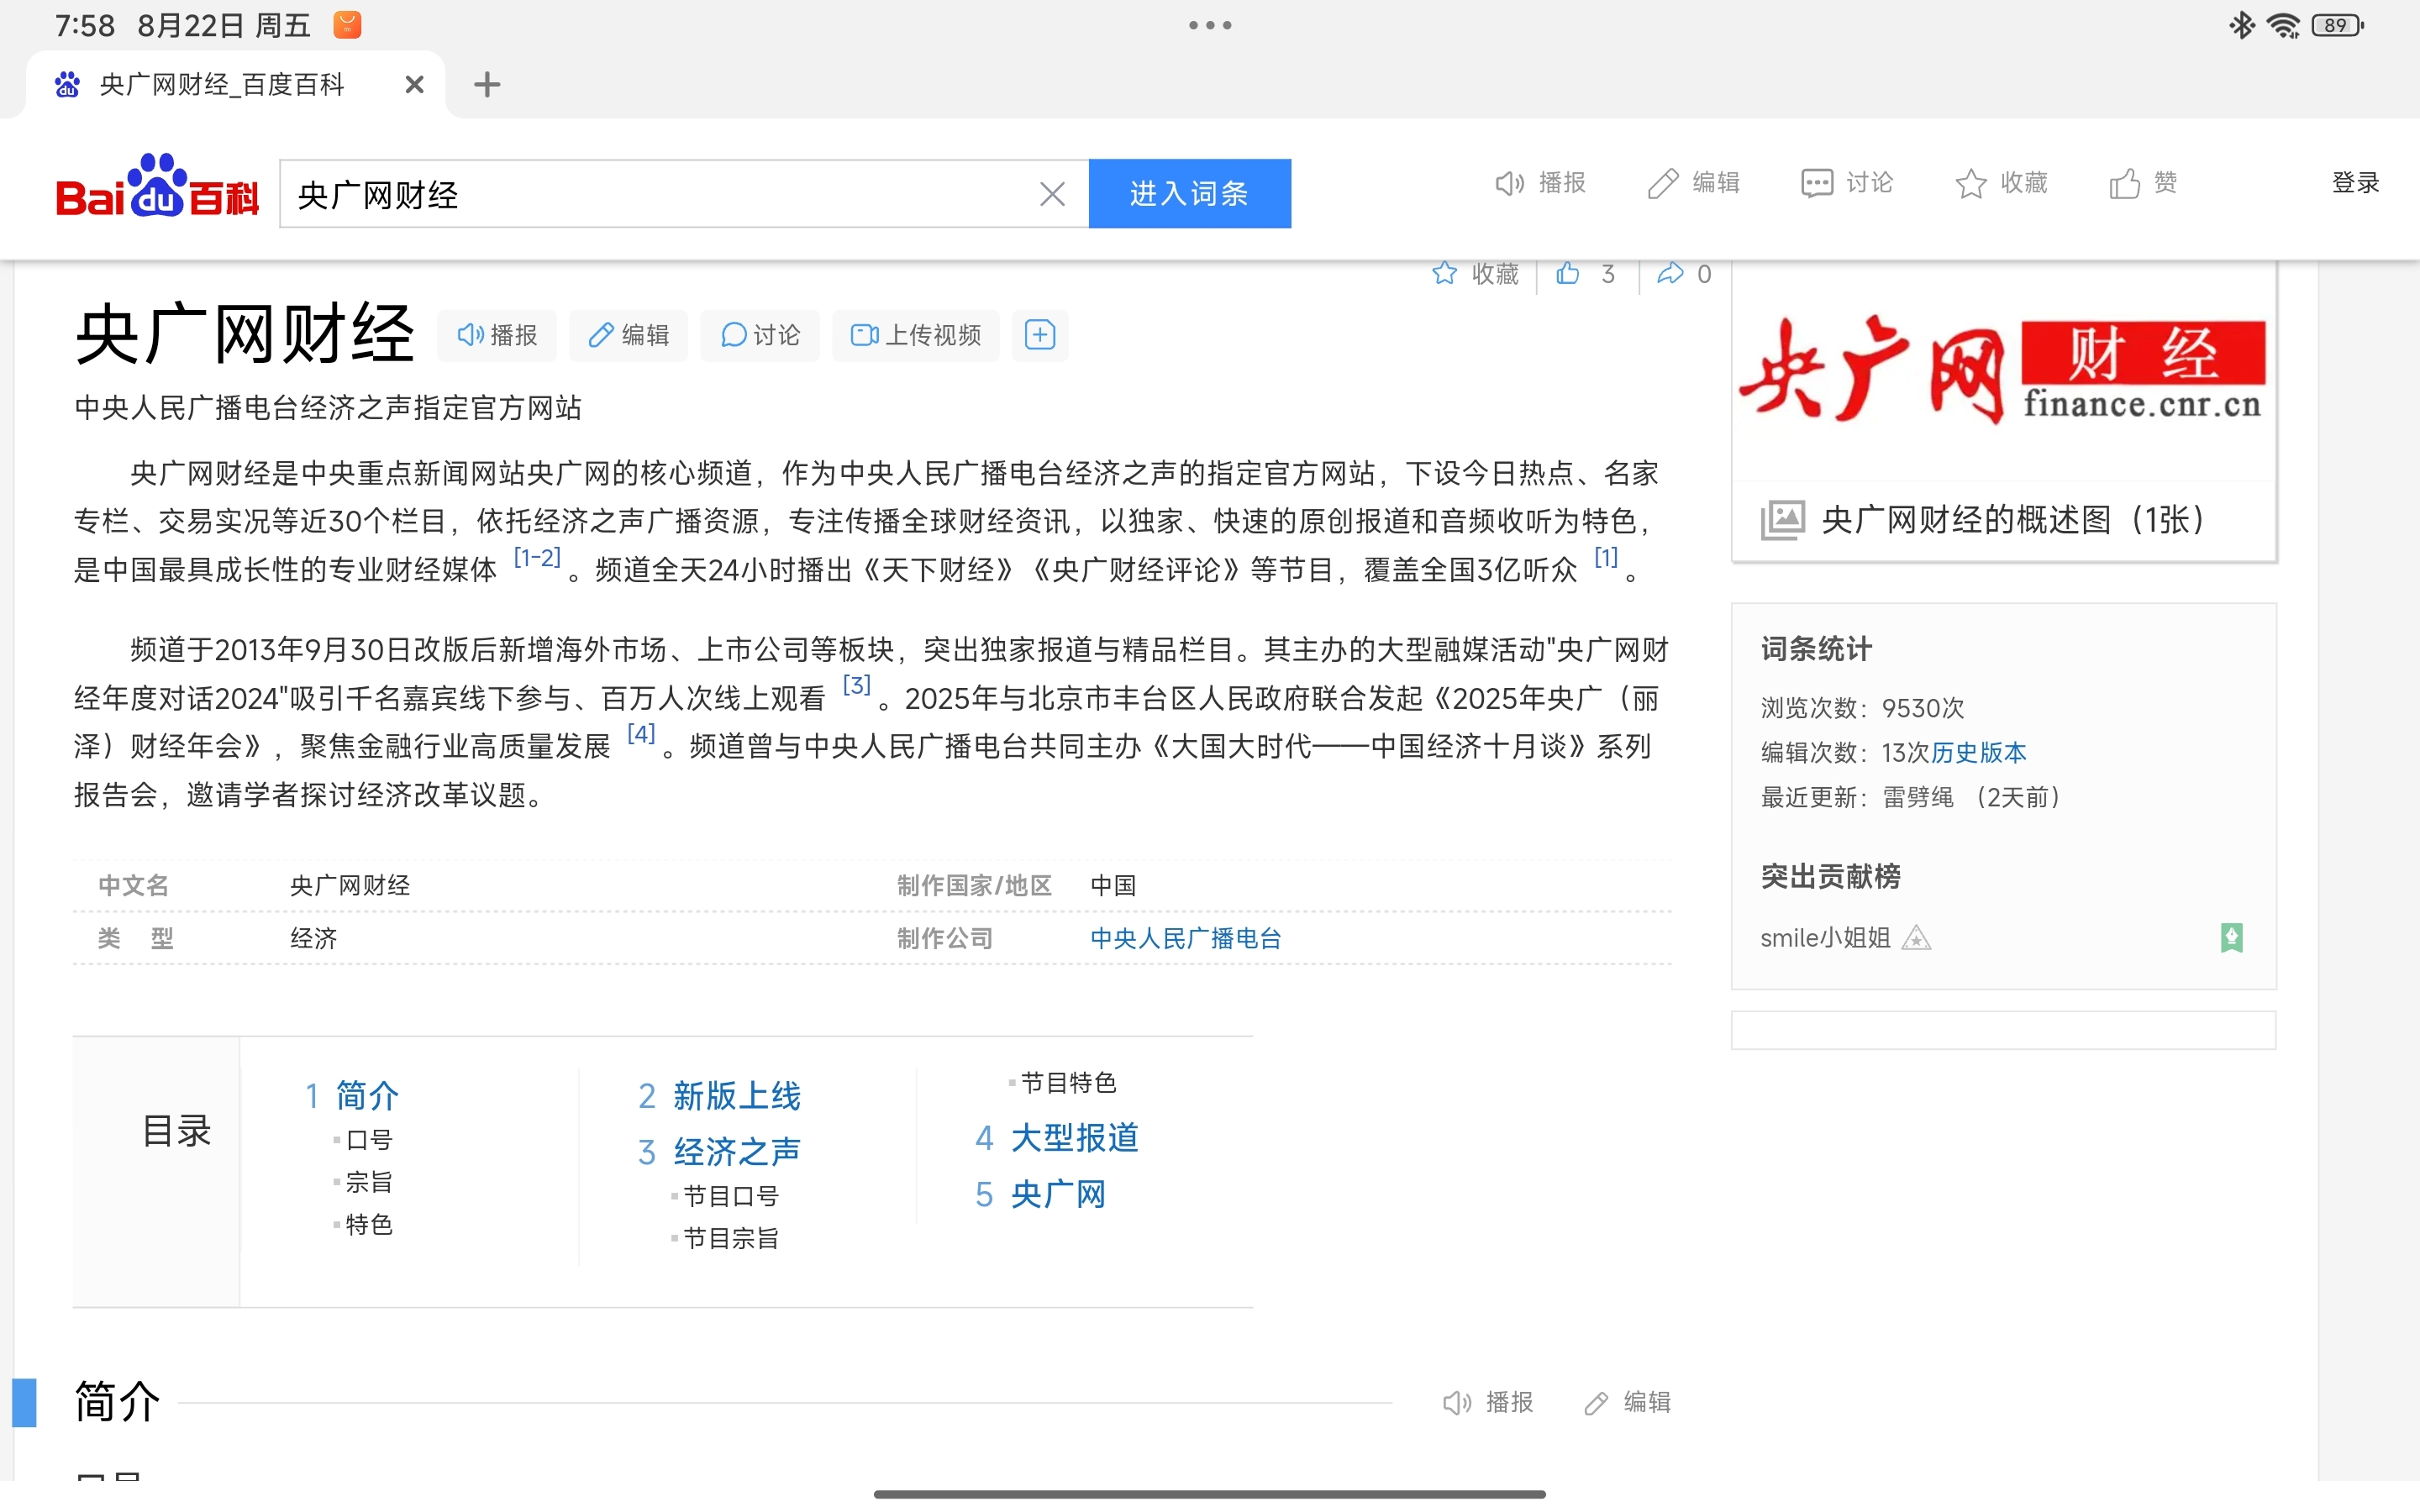2420x1512 pixels.
Task: Click the image gallery icon beside 概述图
Action: [x=1783, y=520]
